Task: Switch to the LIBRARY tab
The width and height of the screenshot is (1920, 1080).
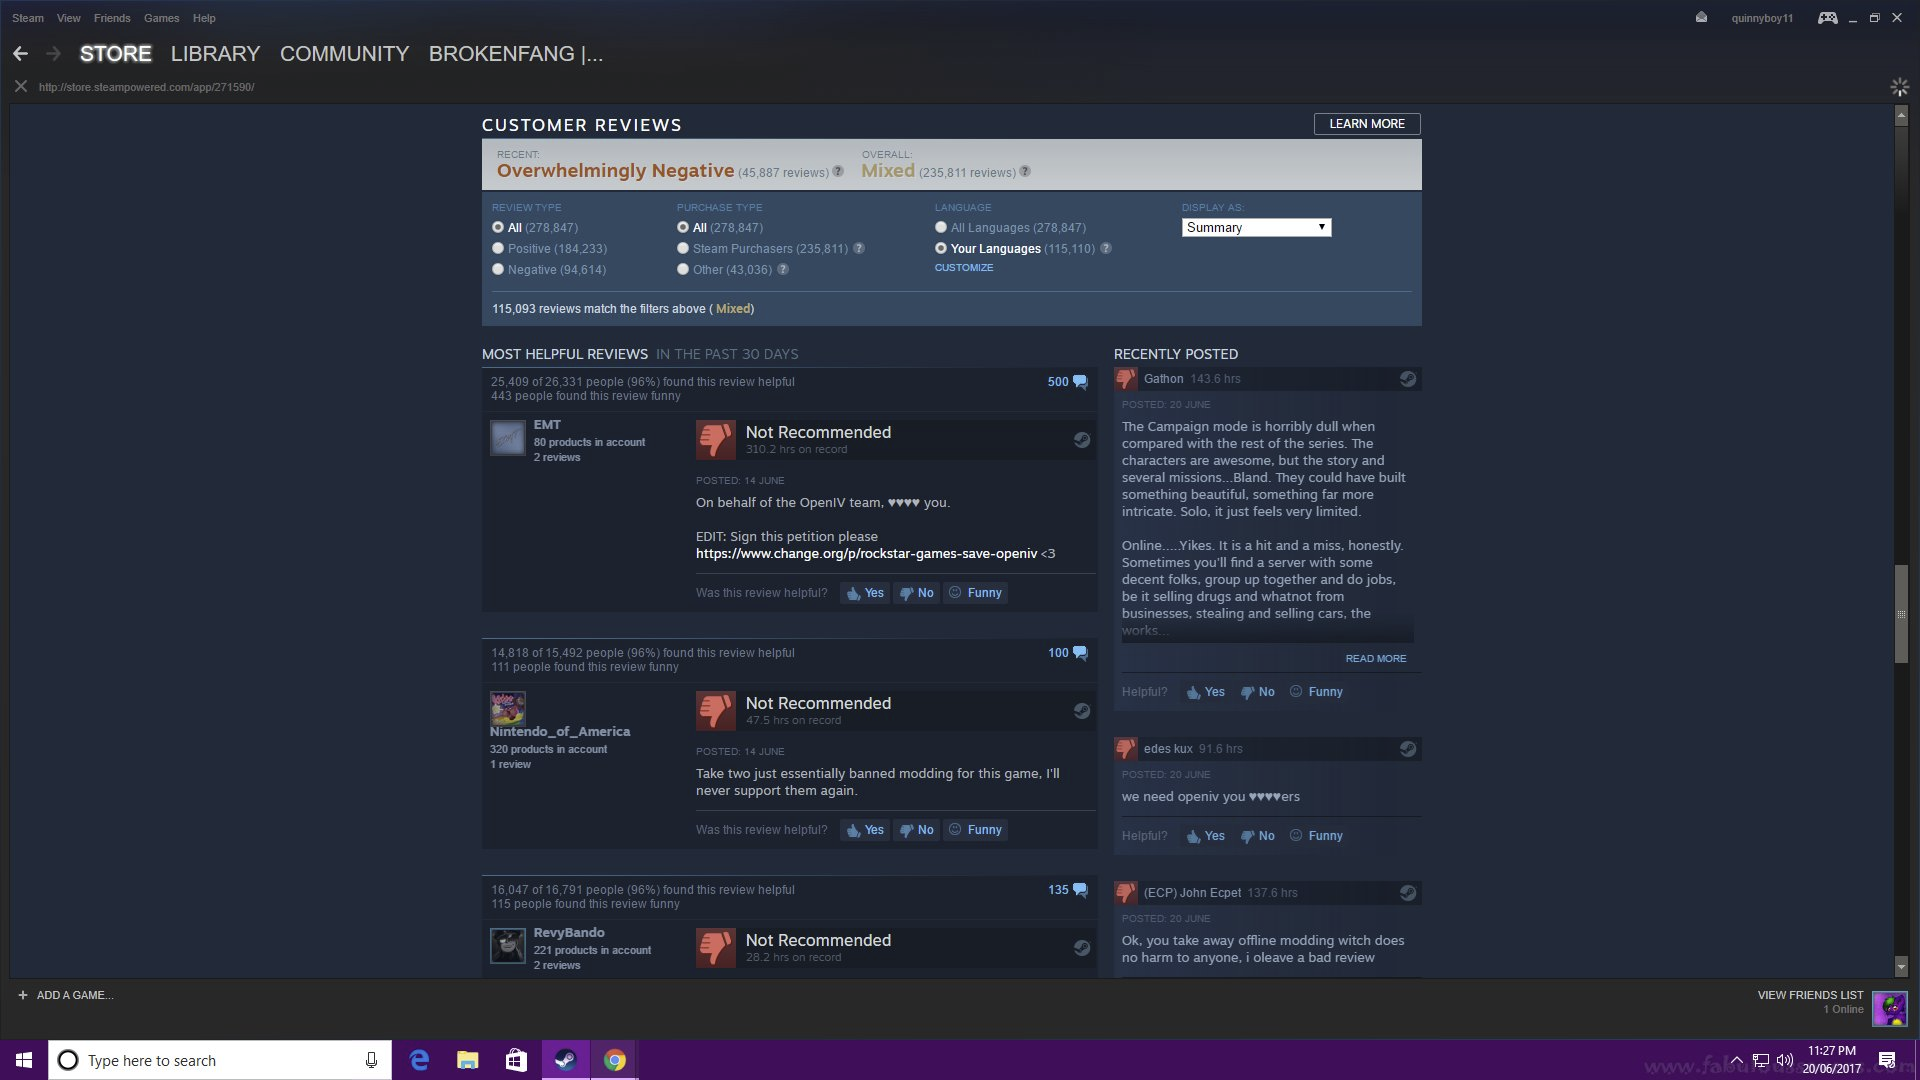Action: [215, 54]
